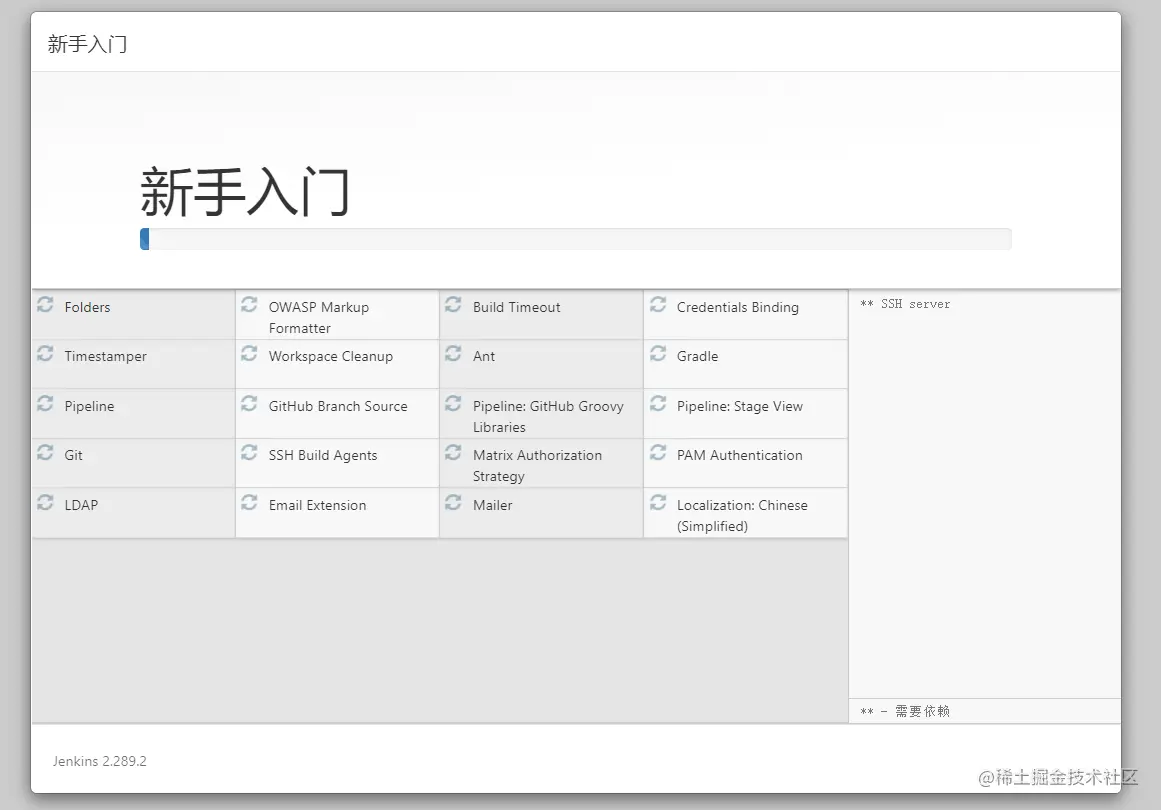Click the pending icon next to OWASP Markup Formatter
The image size is (1161, 810).
(250, 304)
